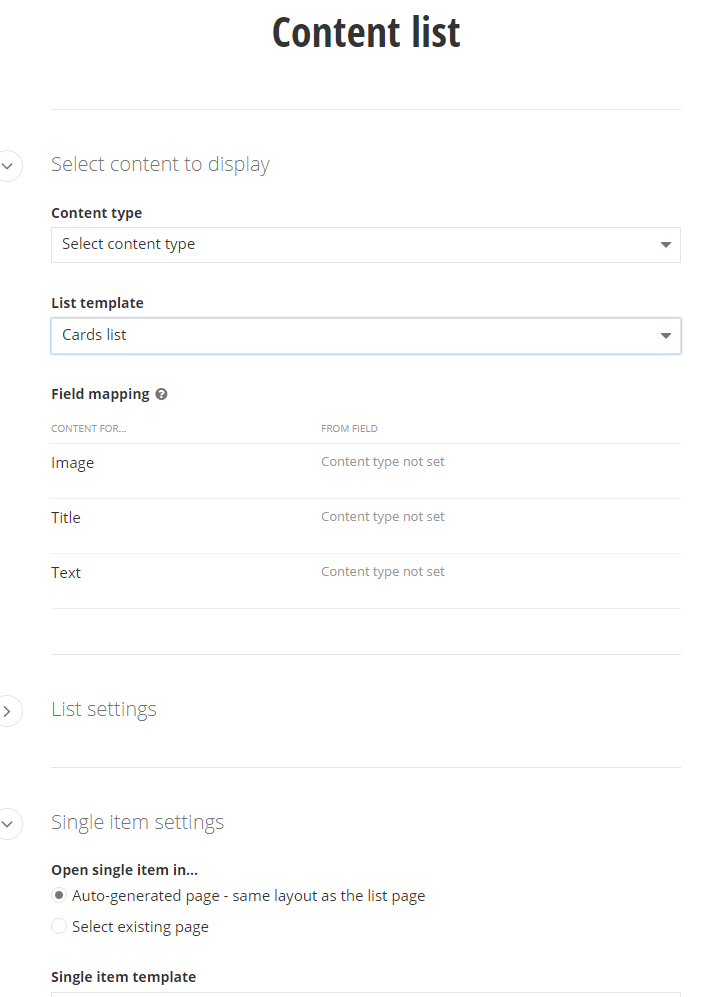Select Auto-generated page radio option
This screenshot has height=997, width=715.
pyautogui.click(x=59, y=895)
